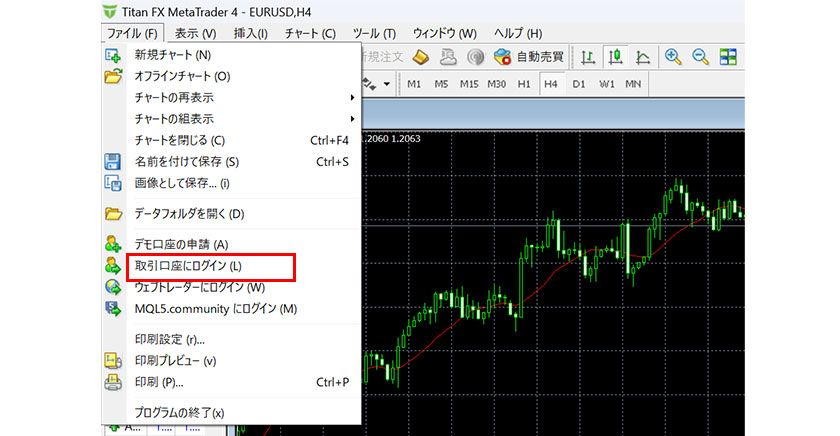
Task: Open the ウィンドウ (W) menu
Action: [445, 33]
